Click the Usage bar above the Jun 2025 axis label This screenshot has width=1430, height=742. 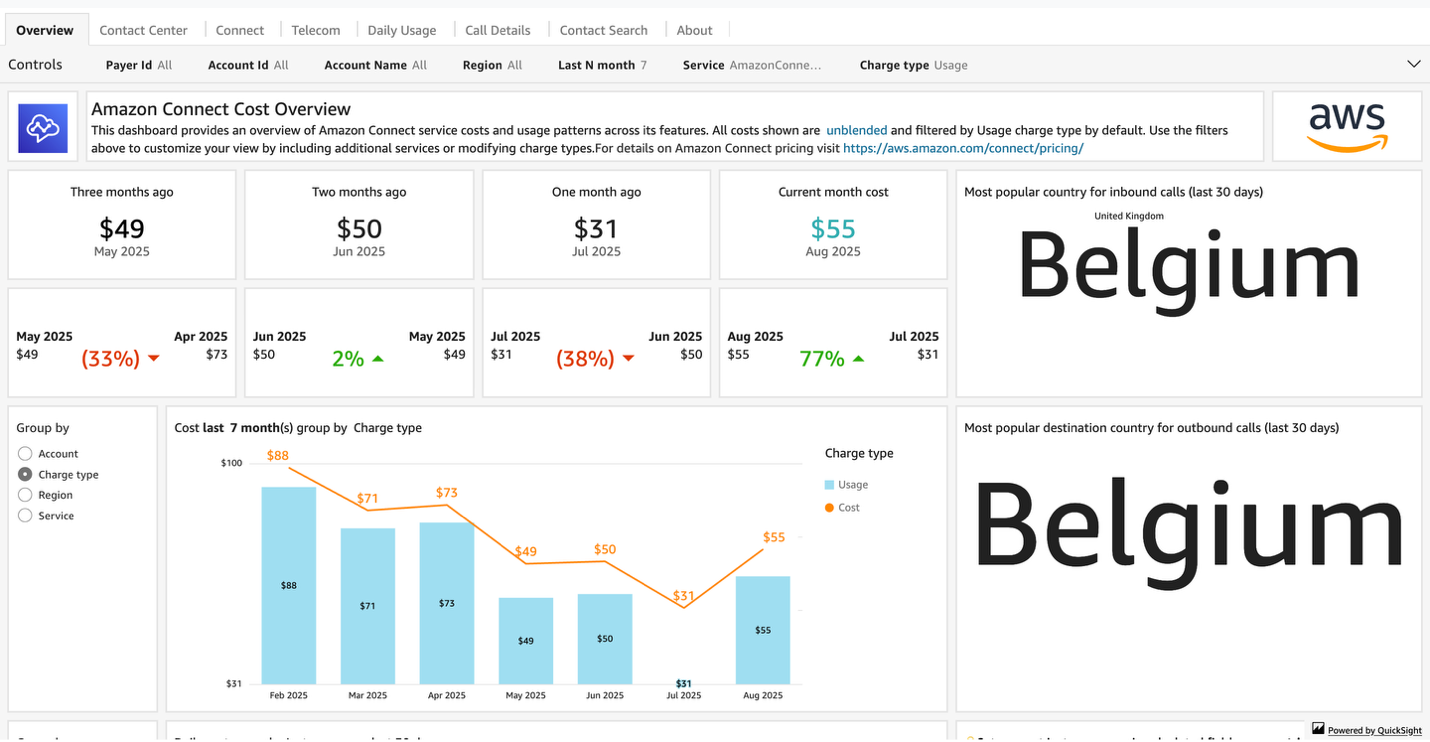tap(605, 639)
